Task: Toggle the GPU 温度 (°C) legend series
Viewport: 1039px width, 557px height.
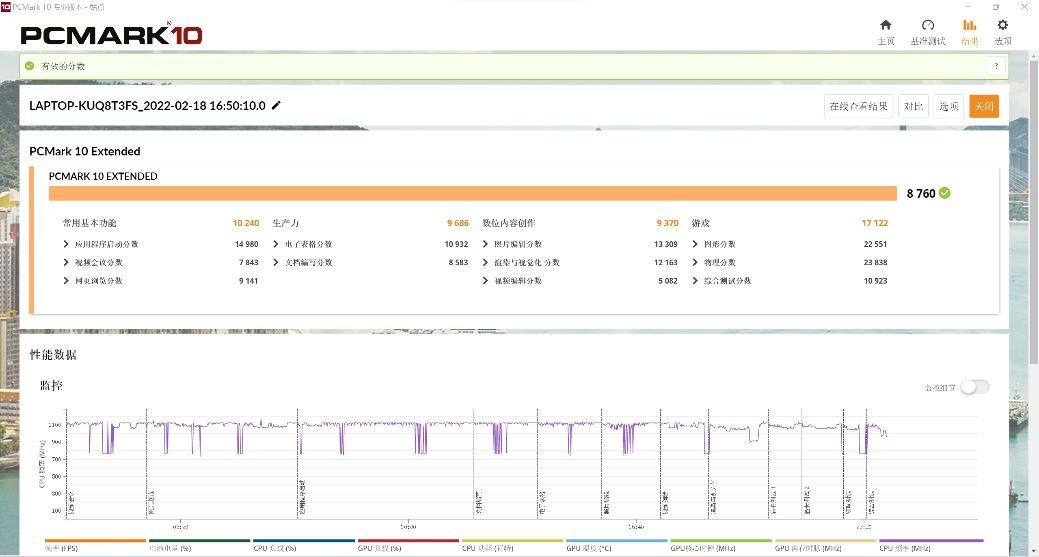Action: (616, 545)
